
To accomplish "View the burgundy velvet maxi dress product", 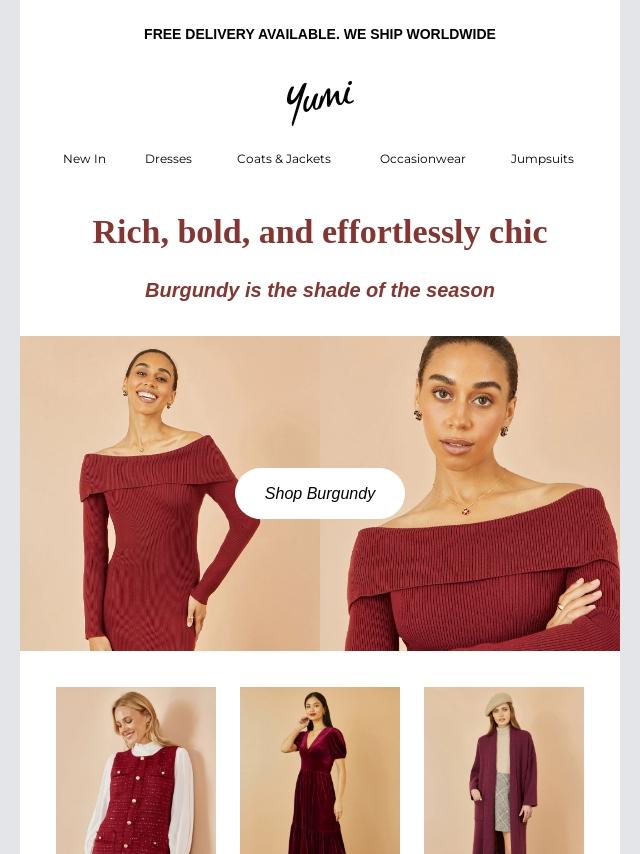I will [320, 770].
